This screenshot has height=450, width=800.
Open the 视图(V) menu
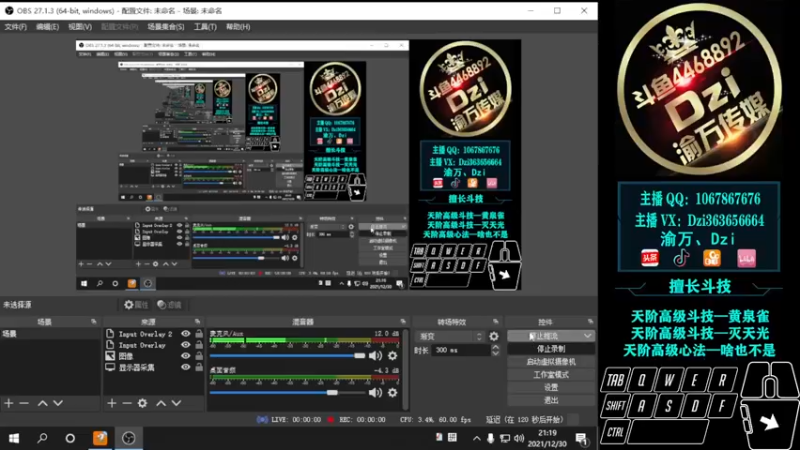tap(80, 27)
